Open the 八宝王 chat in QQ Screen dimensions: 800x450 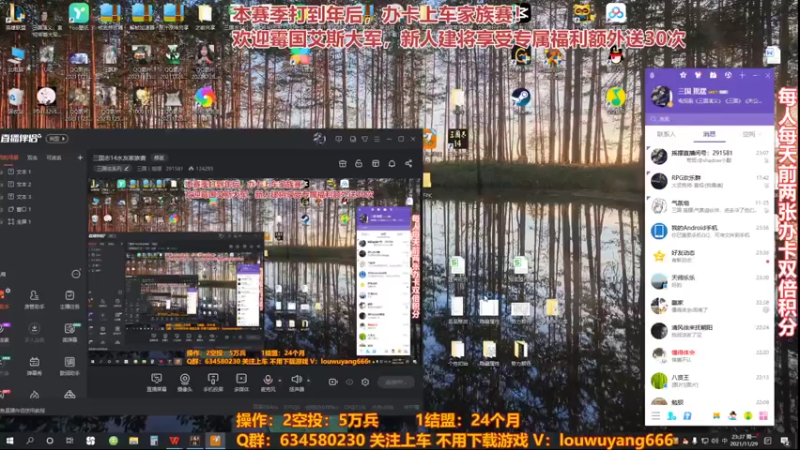709,381
